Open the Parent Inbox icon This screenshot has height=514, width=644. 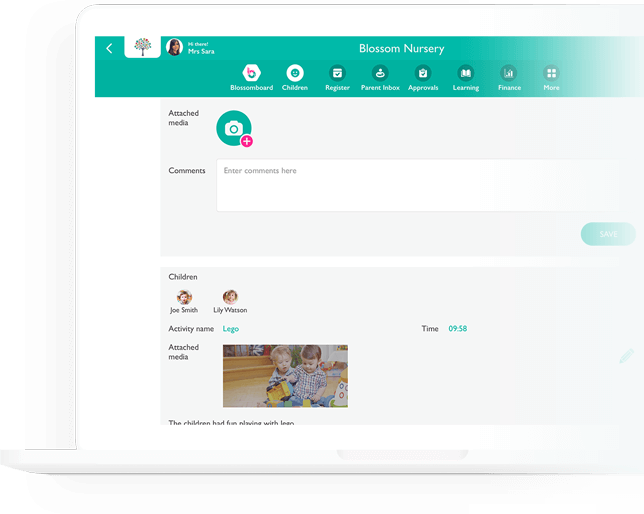(380, 73)
